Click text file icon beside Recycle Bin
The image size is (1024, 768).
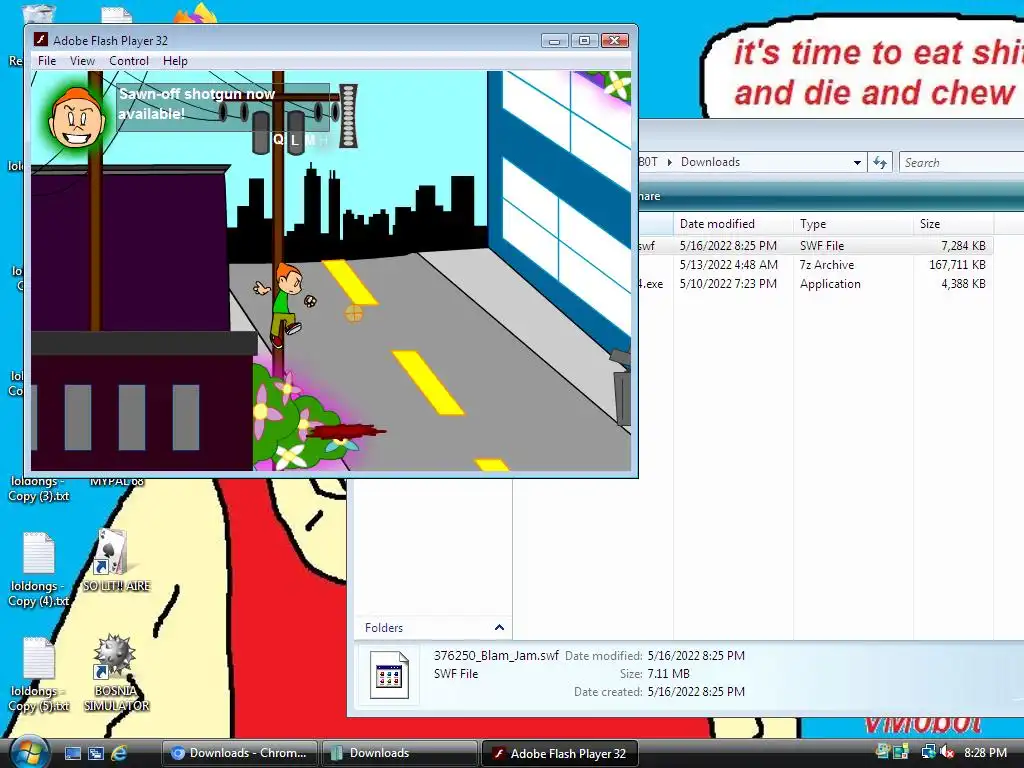point(118,14)
